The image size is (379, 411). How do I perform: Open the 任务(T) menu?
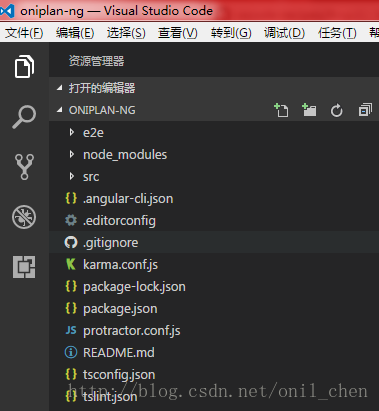click(337, 33)
